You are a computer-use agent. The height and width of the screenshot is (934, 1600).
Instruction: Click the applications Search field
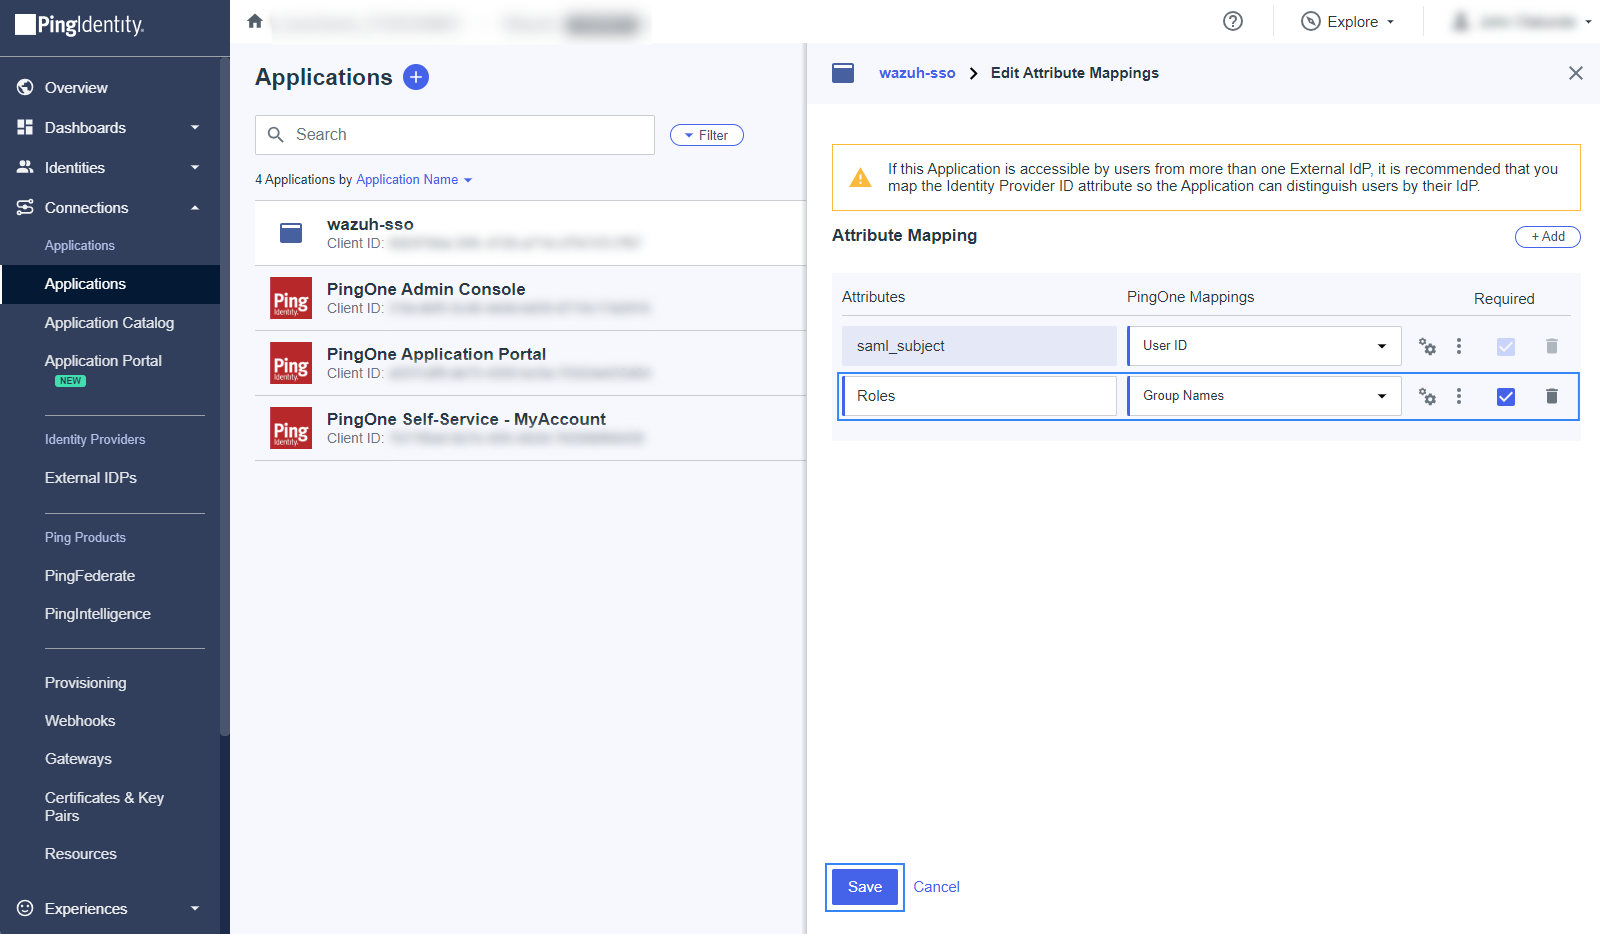coord(455,135)
